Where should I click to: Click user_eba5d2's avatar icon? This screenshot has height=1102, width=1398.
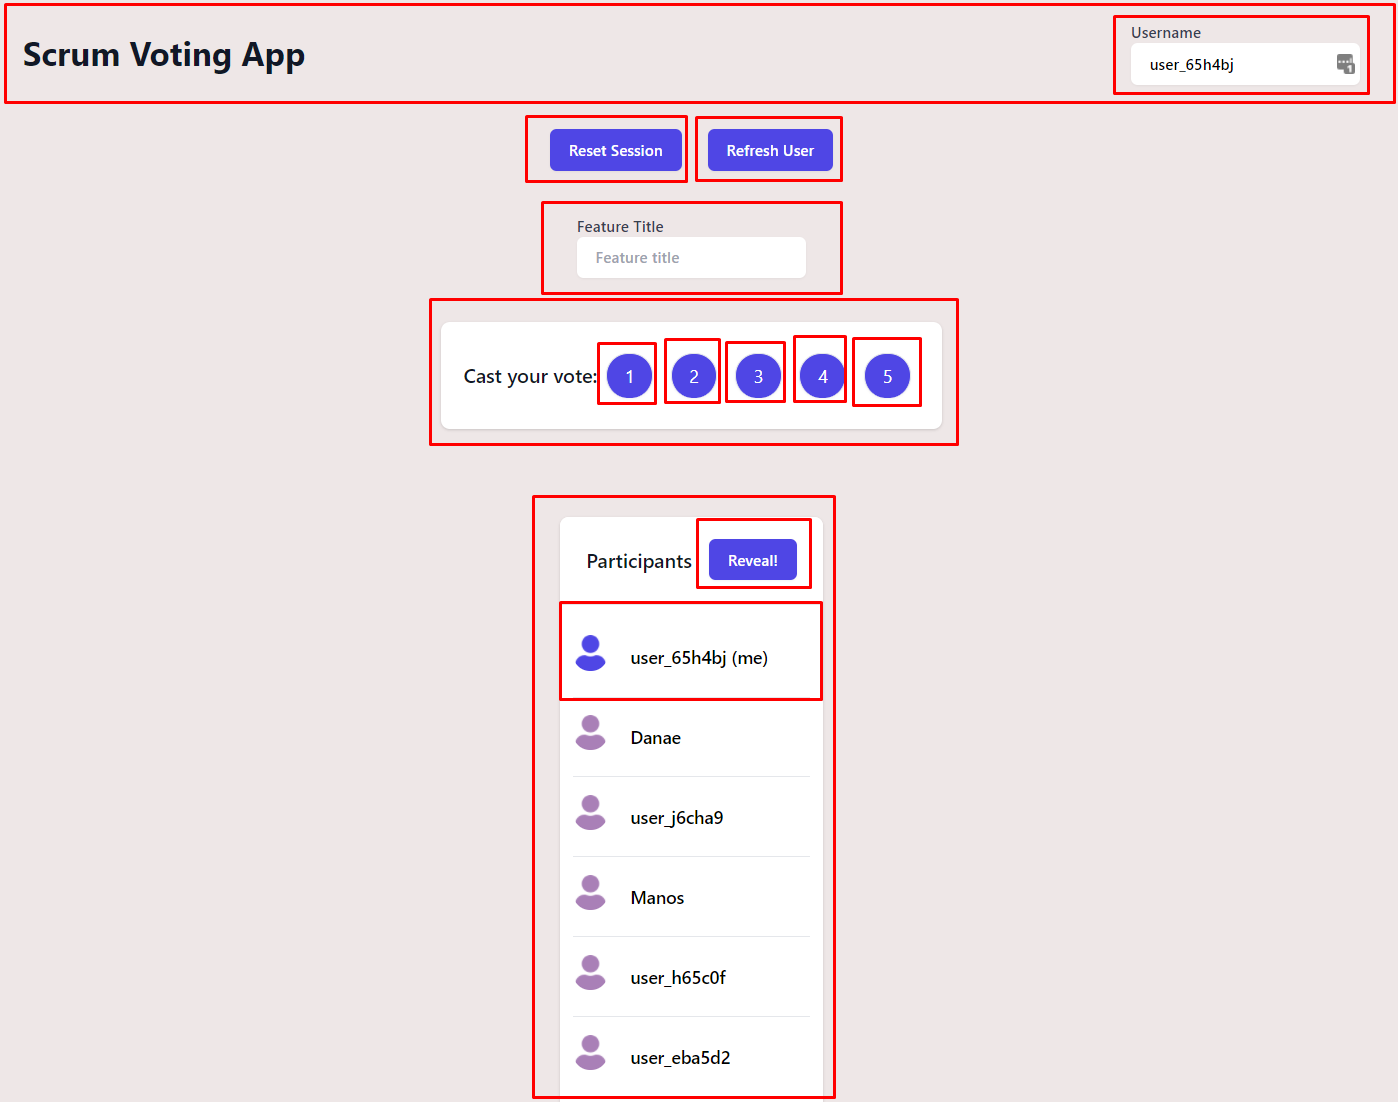tap(591, 1052)
